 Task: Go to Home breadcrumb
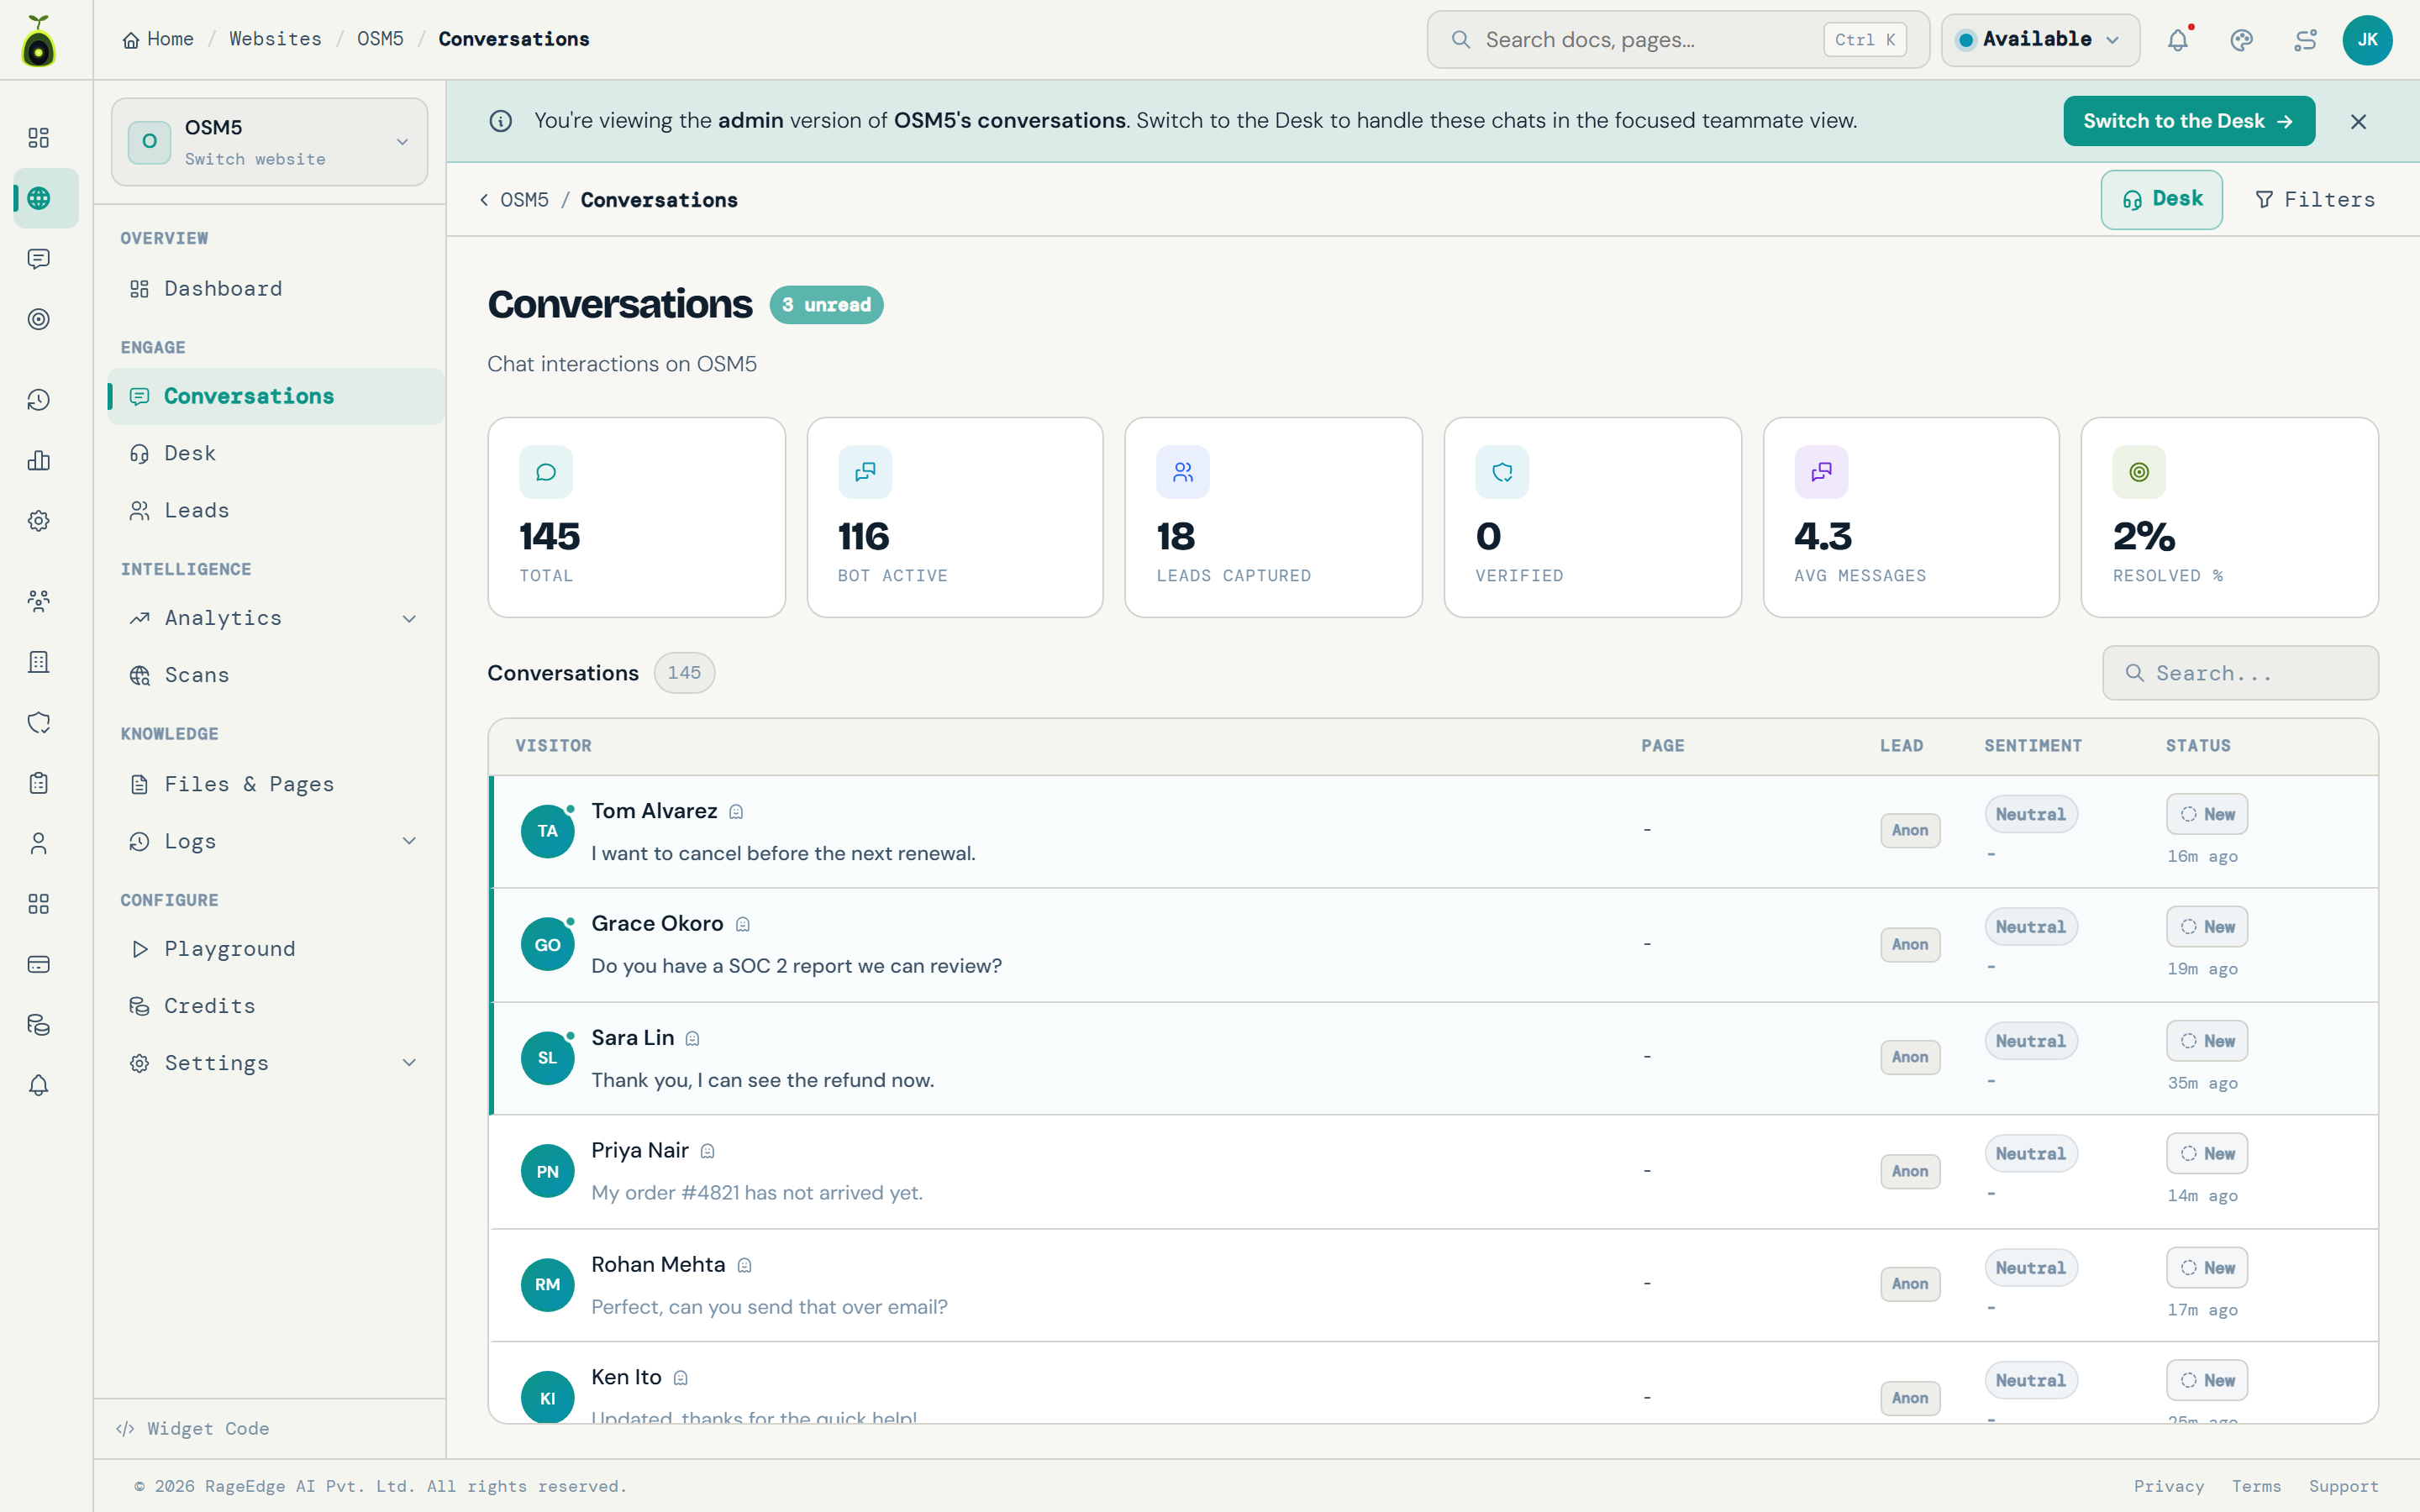point(158,39)
